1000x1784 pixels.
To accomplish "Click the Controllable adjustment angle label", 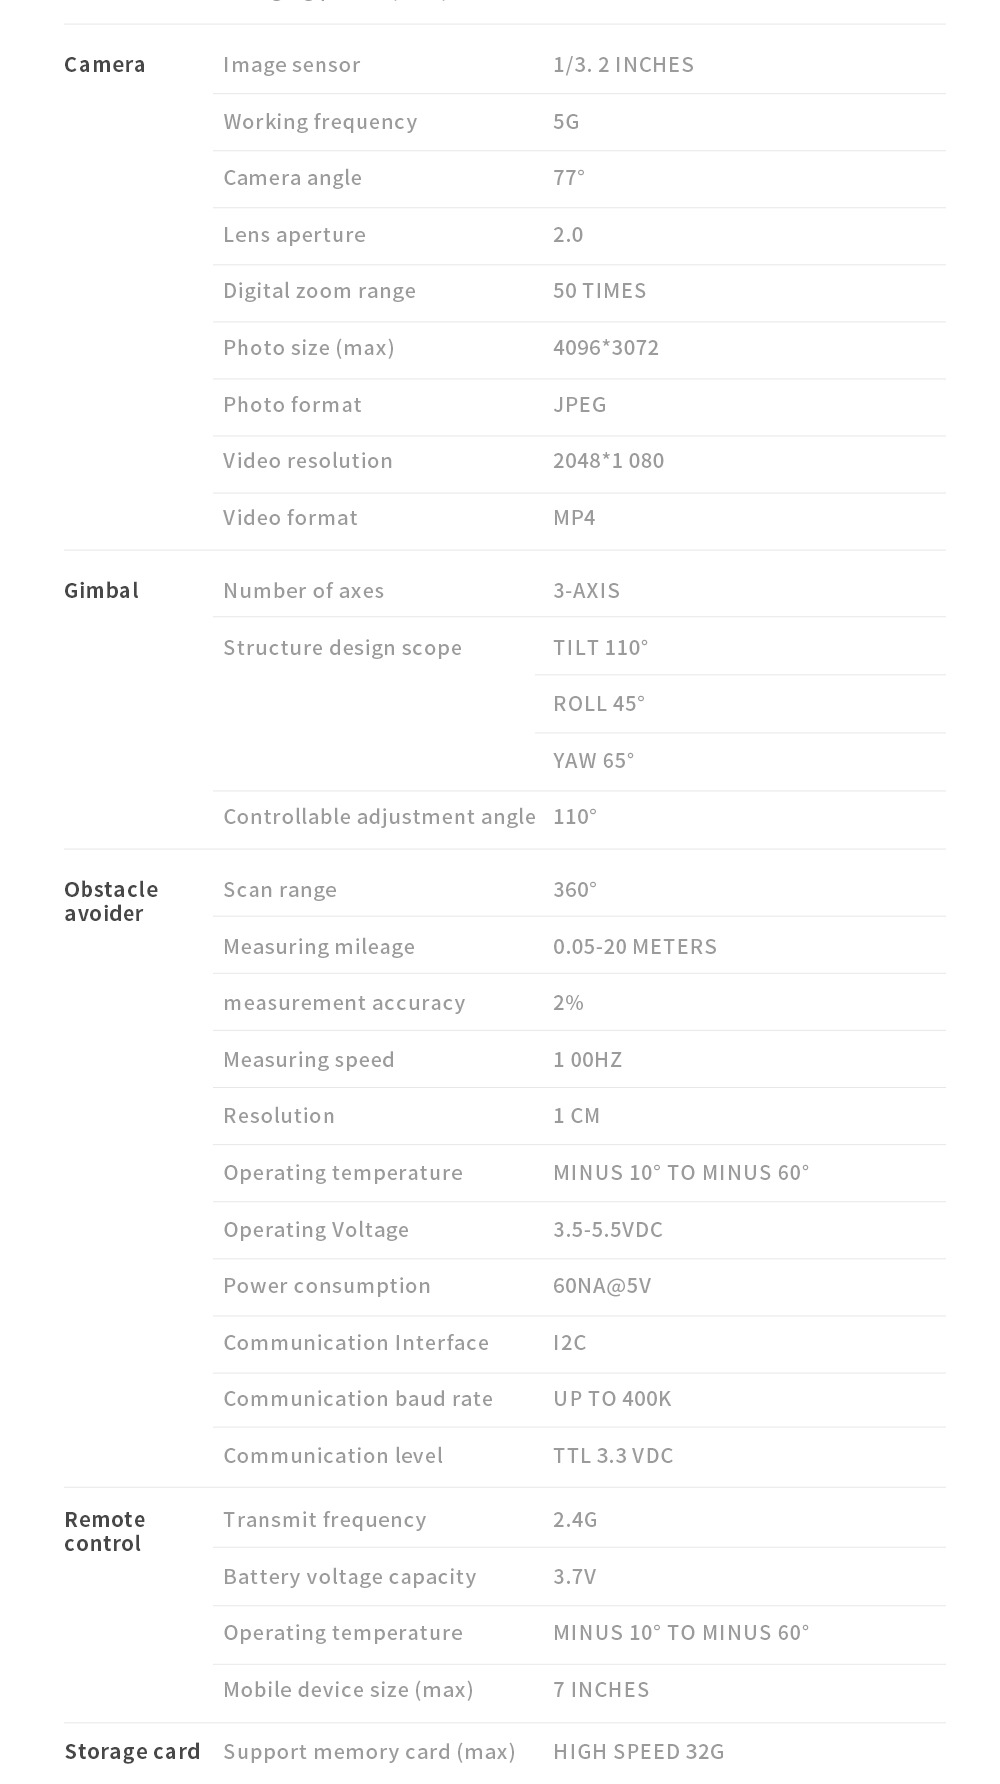I will (x=379, y=817).
